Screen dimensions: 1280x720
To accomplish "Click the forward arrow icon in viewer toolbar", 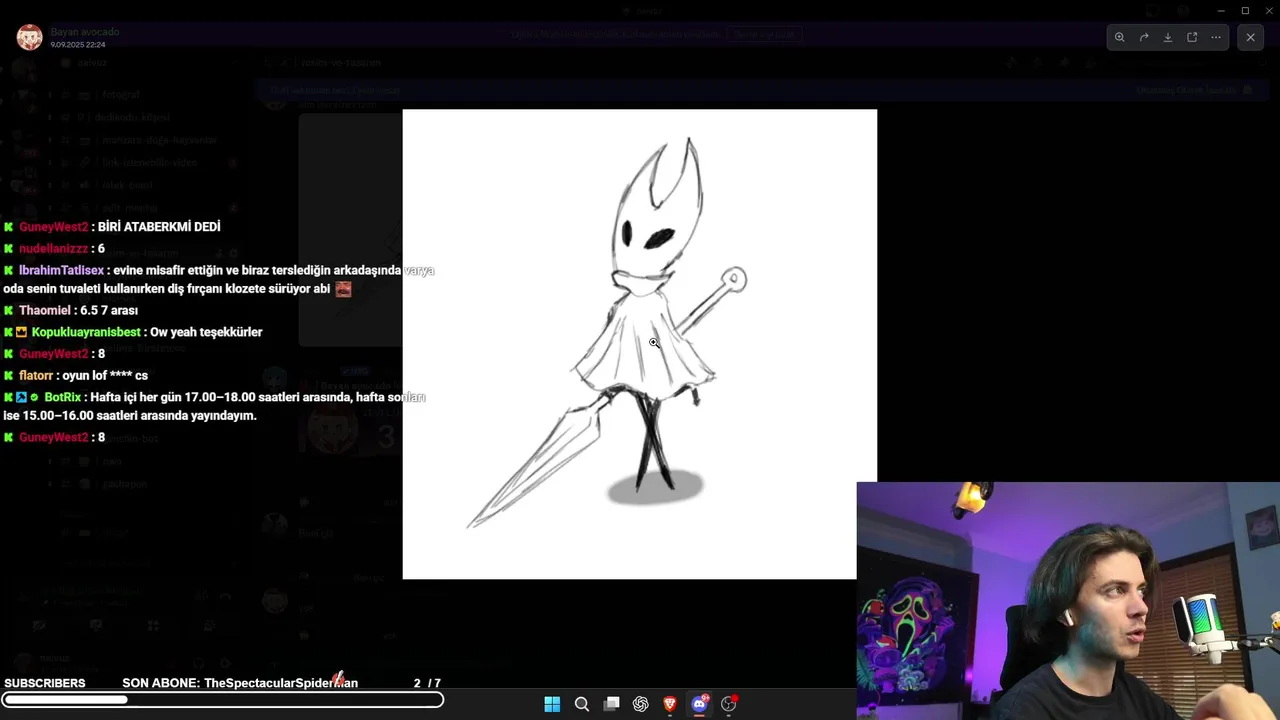I will tap(1144, 37).
